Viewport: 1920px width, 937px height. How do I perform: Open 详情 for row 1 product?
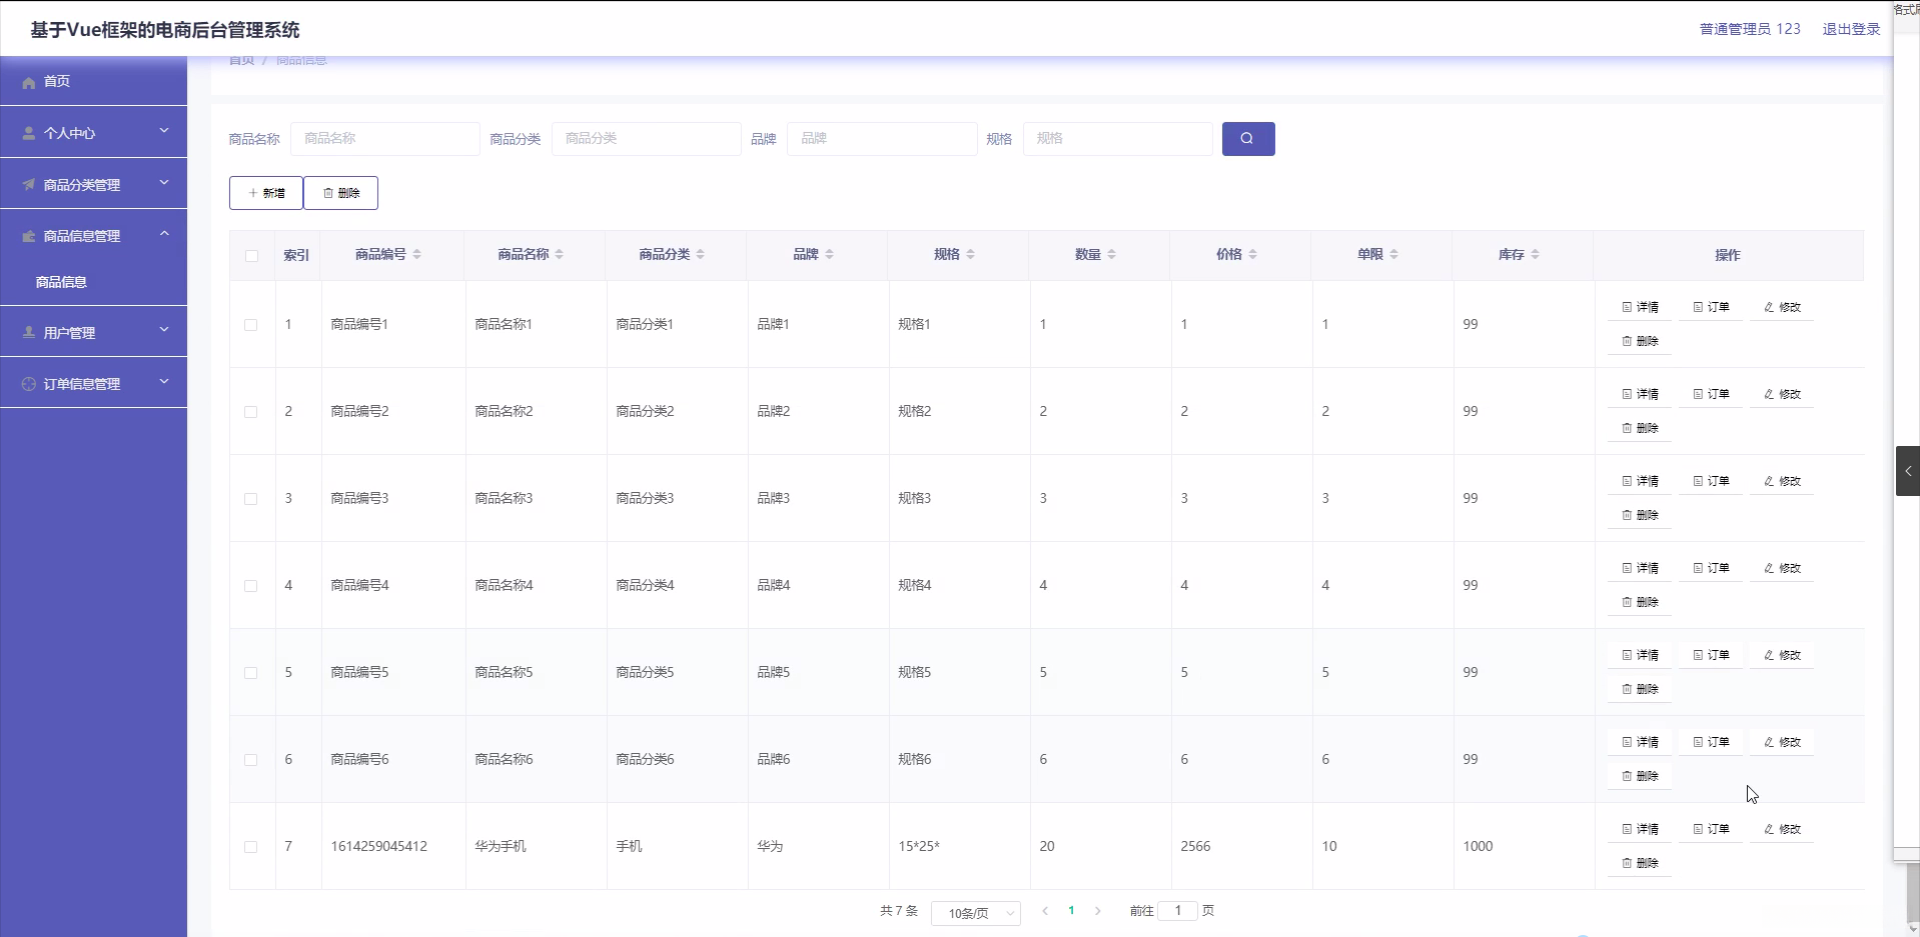click(x=1640, y=307)
